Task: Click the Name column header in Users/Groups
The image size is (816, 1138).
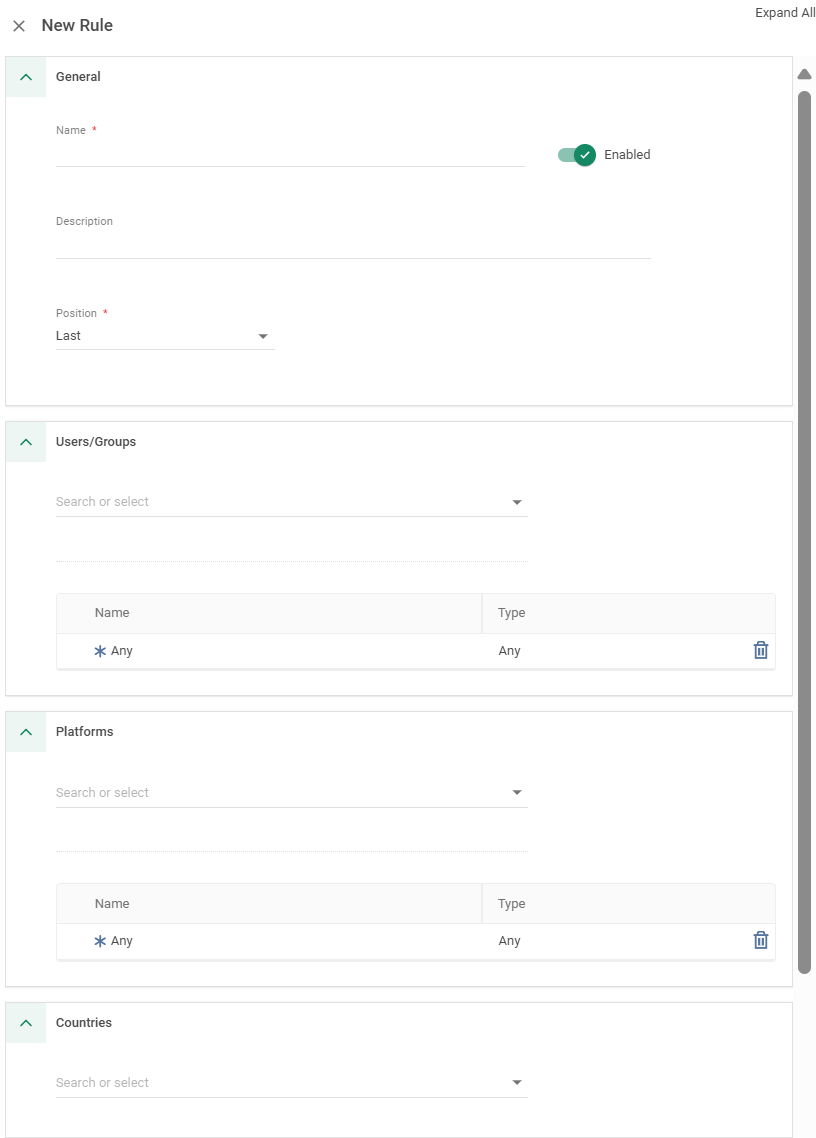Action: click(112, 613)
